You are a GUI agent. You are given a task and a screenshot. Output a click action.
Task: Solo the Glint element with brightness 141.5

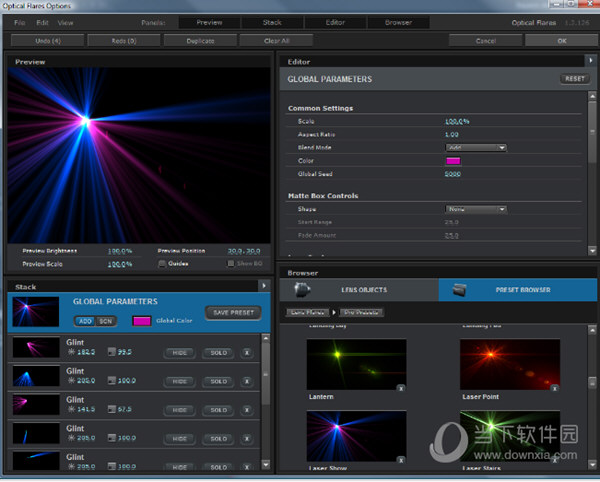218,410
